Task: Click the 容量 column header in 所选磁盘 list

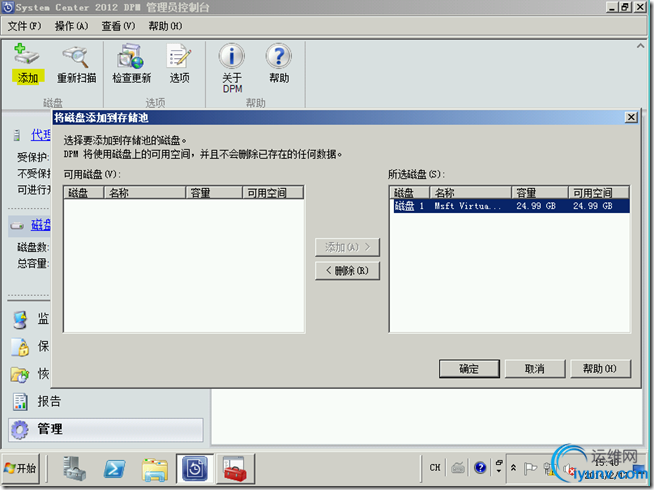Action: coord(540,193)
